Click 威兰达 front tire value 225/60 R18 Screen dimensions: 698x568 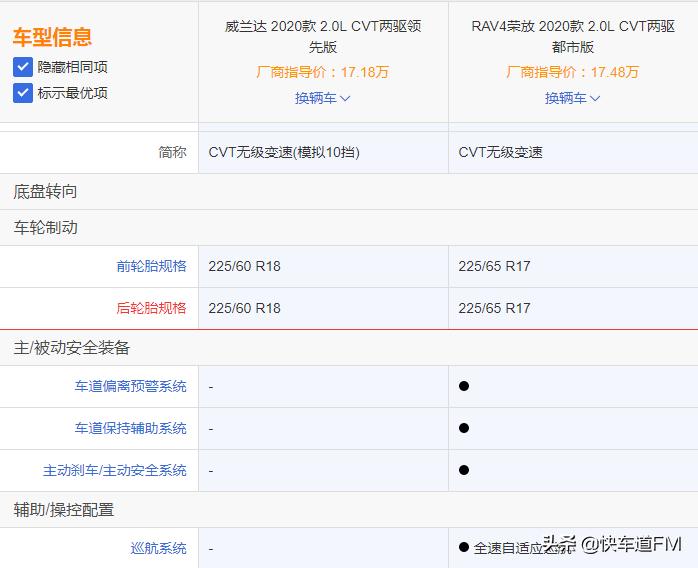pyautogui.click(x=244, y=266)
